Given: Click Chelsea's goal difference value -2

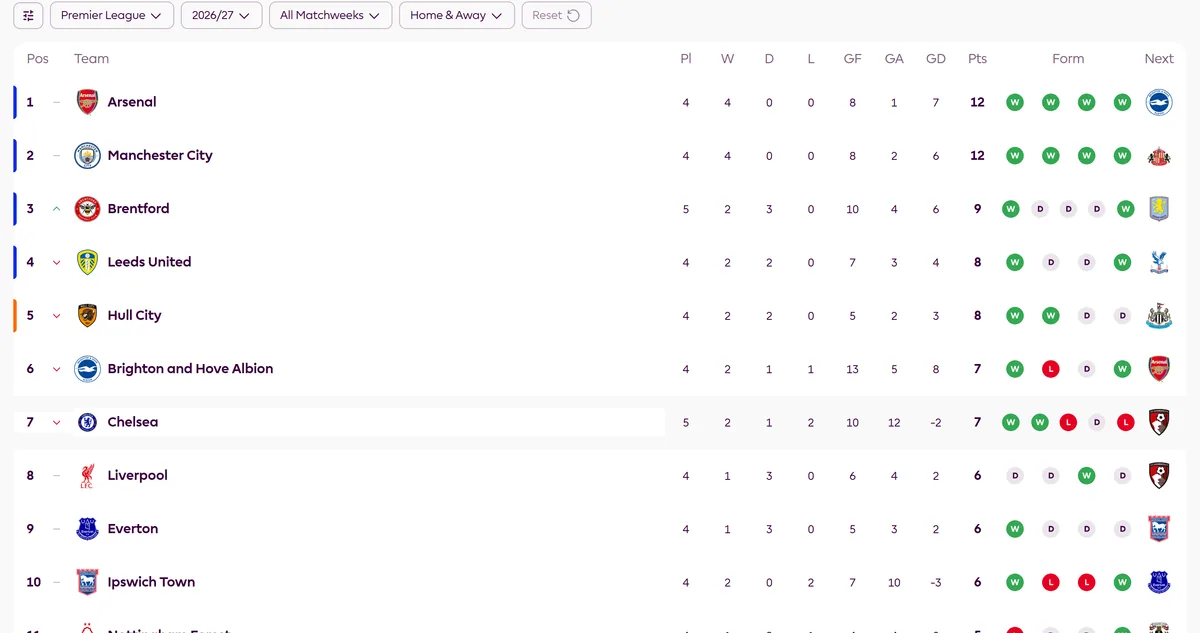Looking at the screenshot, I should (x=936, y=422).
